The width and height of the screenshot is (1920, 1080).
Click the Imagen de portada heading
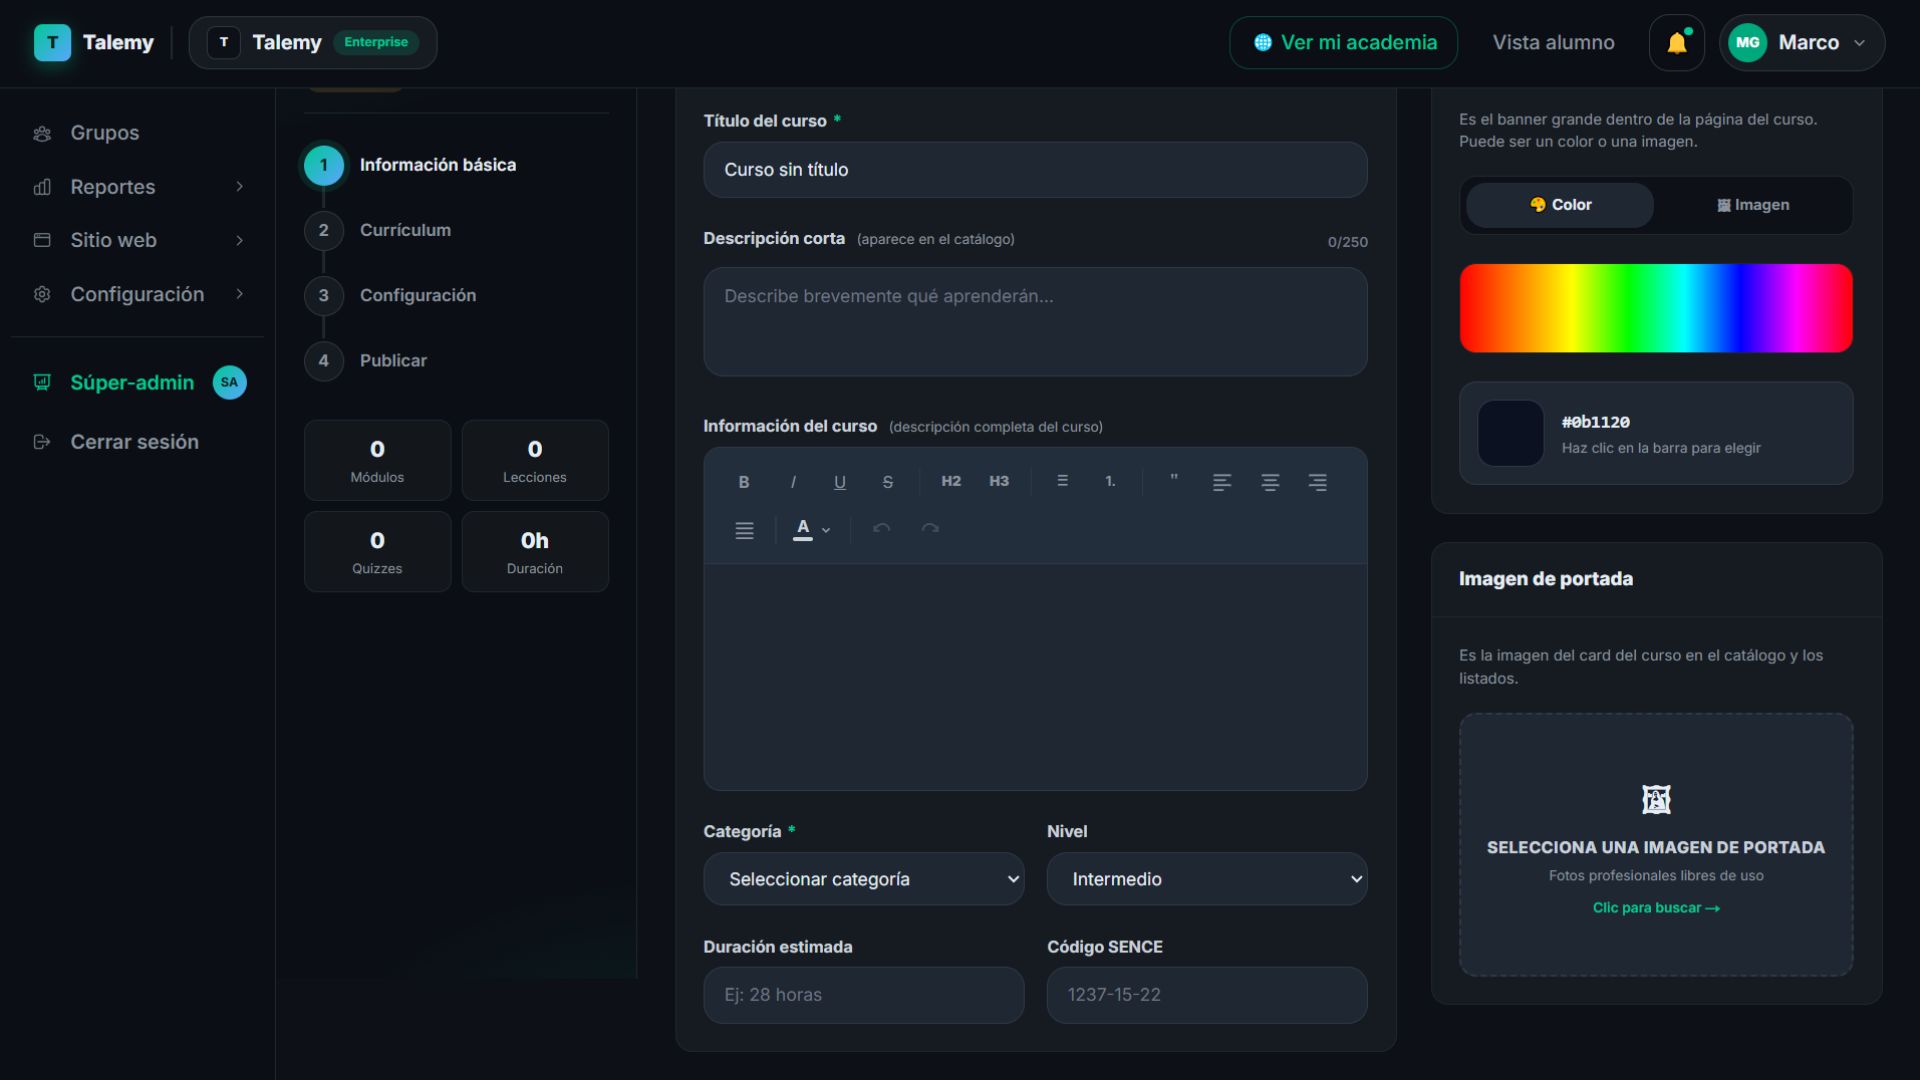1545,579
